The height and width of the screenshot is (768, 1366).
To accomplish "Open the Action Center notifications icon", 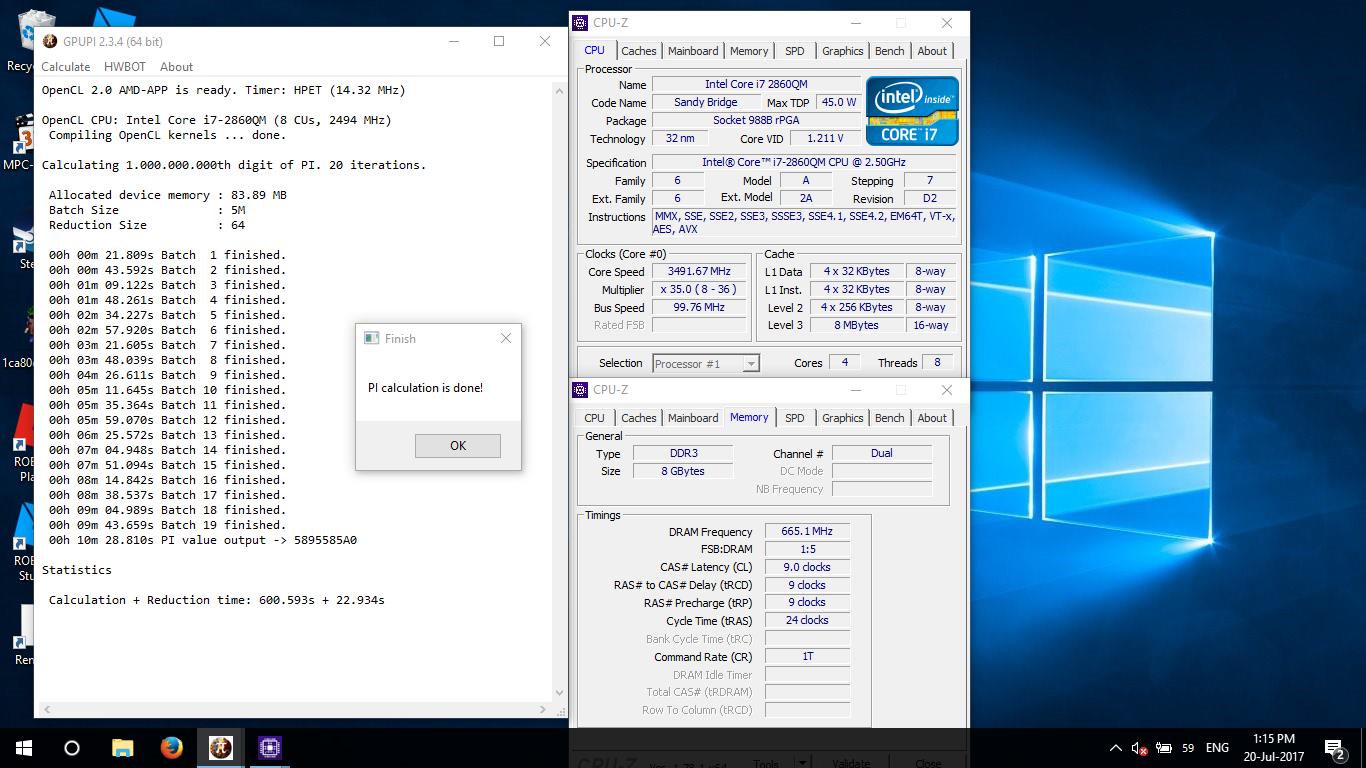I will click(1334, 747).
